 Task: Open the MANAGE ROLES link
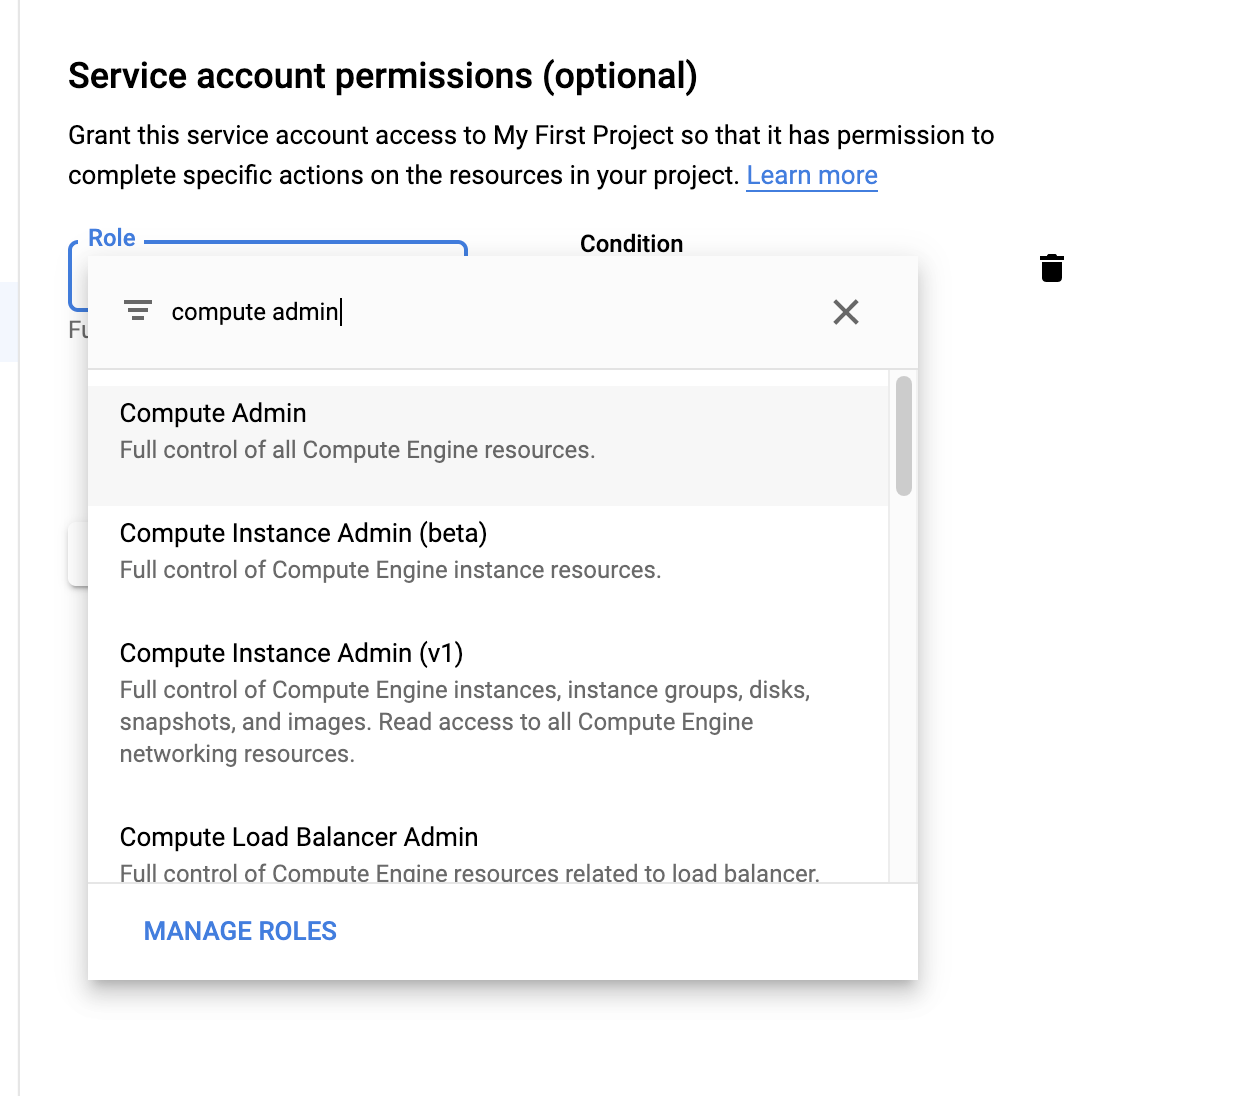240,931
